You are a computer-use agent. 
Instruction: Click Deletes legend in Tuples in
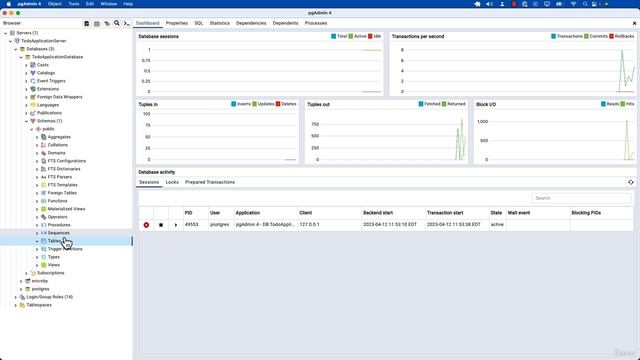[x=286, y=104]
